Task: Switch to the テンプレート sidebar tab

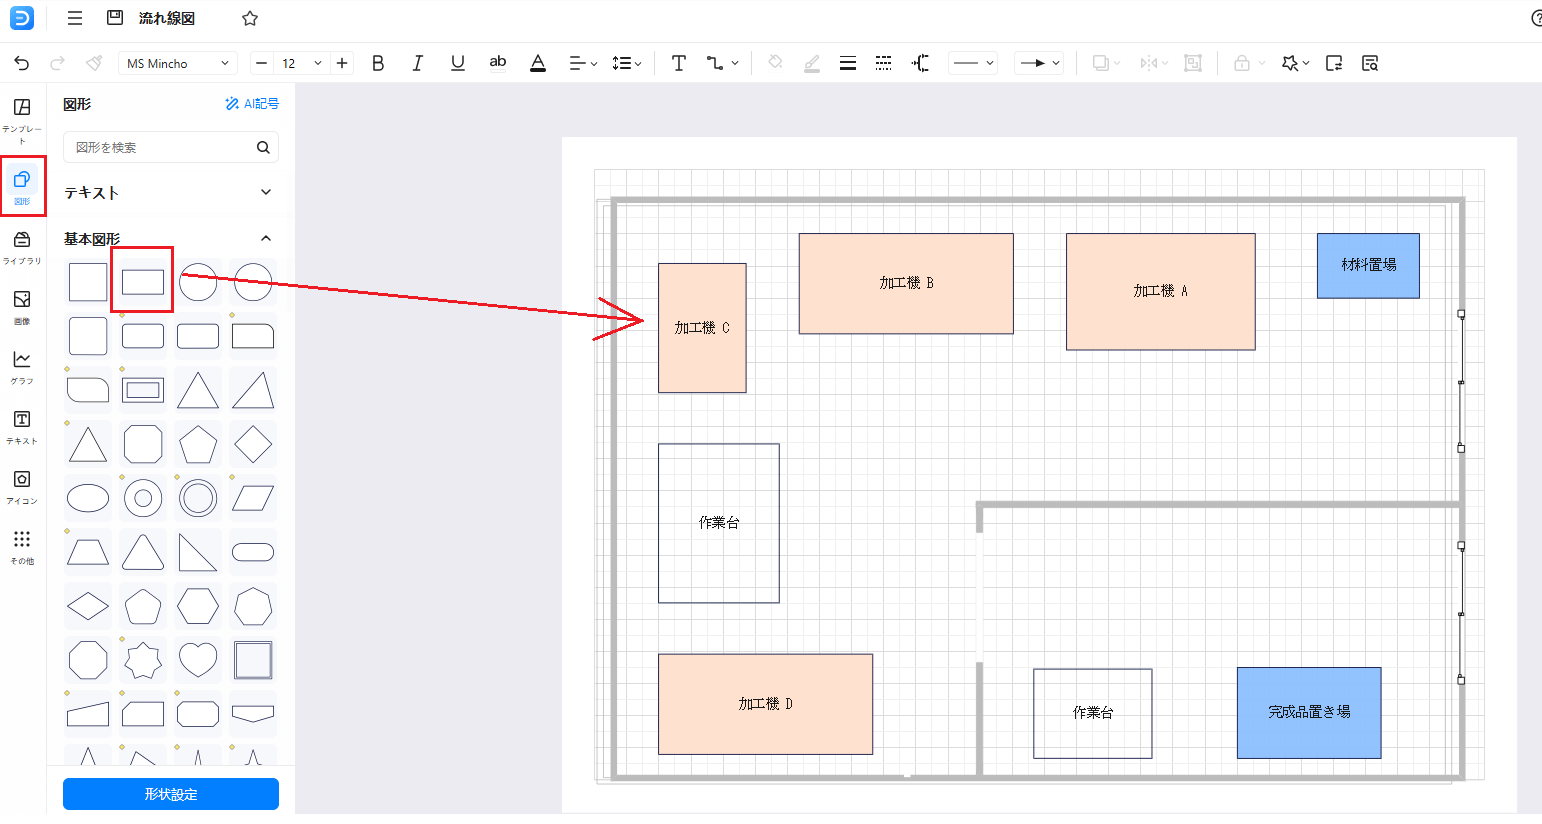Action: [22, 118]
